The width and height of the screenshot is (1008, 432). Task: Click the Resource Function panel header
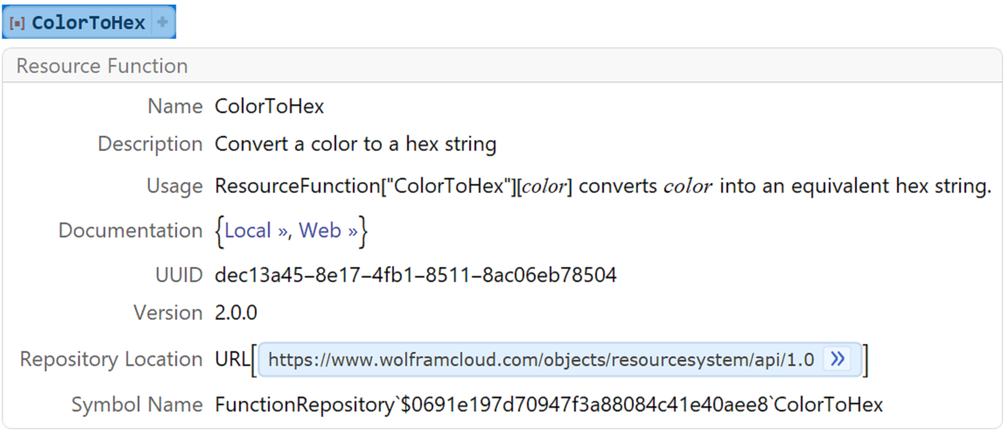pyautogui.click(x=102, y=67)
